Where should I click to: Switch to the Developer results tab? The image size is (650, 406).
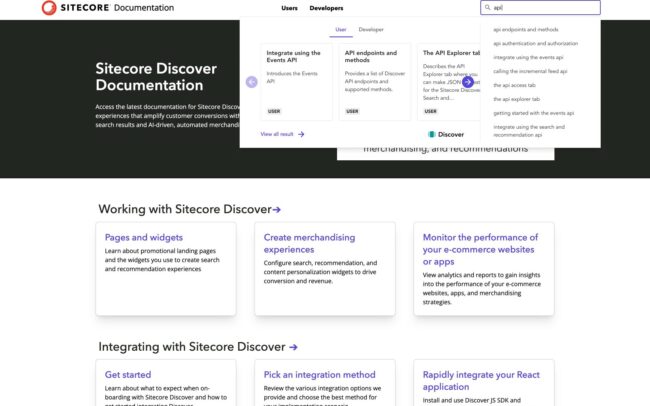(x=370, y=30)
